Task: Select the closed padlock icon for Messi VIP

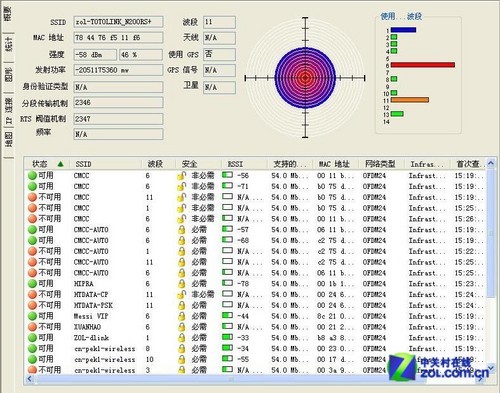Action: point(181,316)
